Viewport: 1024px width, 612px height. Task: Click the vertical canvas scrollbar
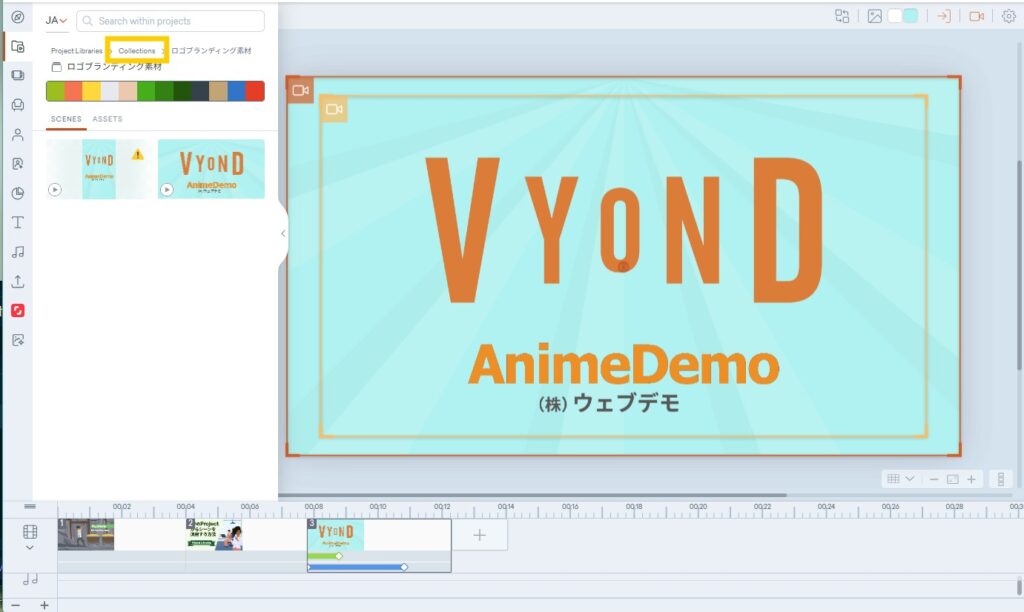click(x=1020, y=265)
